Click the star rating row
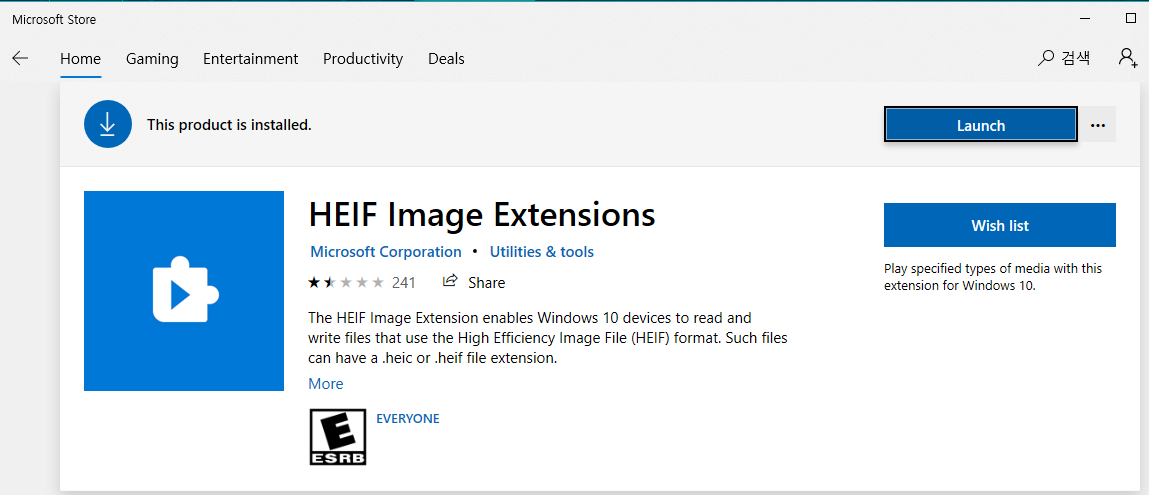 pyautogui.click(x=346, y=282)
